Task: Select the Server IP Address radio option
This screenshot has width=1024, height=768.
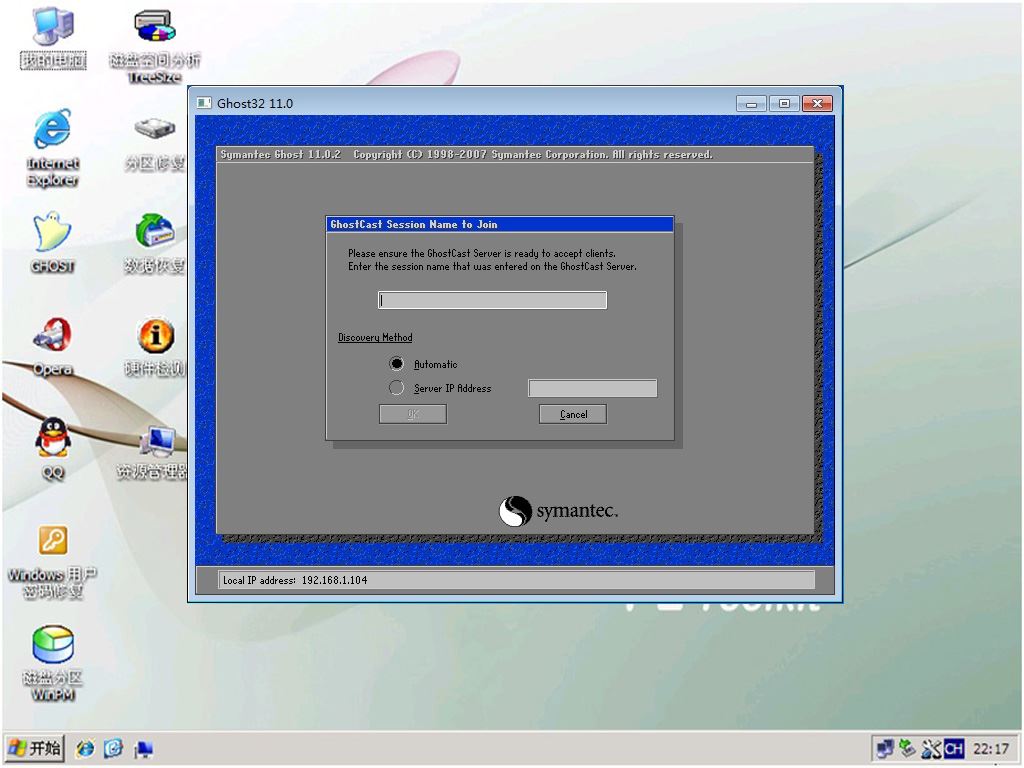Action: click(396, 388)
